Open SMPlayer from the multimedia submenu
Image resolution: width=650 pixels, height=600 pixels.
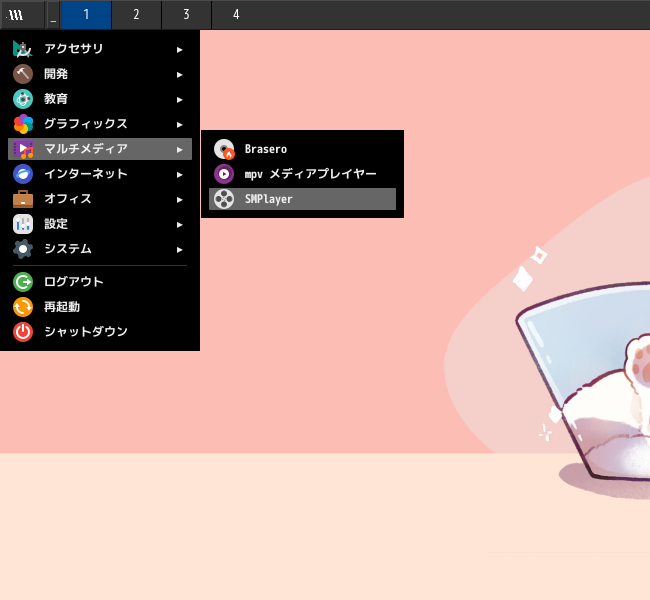[302, 199]
